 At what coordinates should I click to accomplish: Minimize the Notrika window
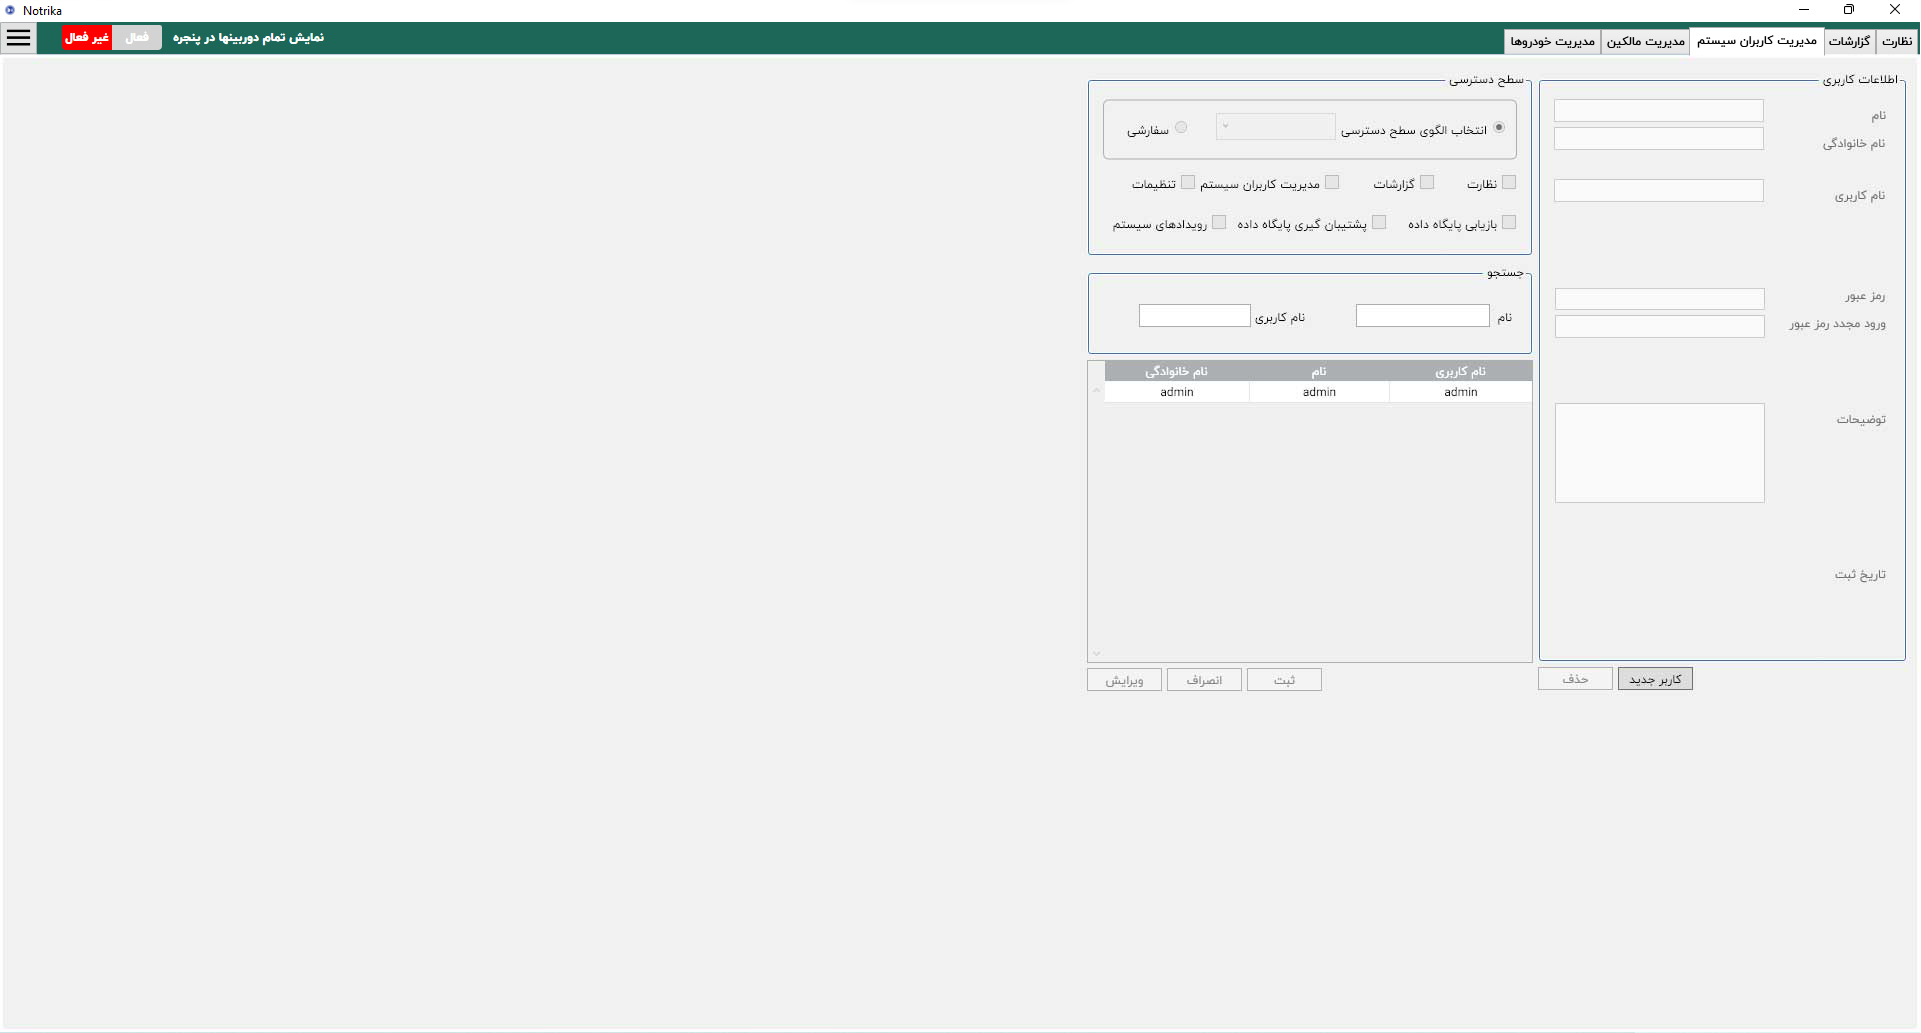pos(1804,10)
